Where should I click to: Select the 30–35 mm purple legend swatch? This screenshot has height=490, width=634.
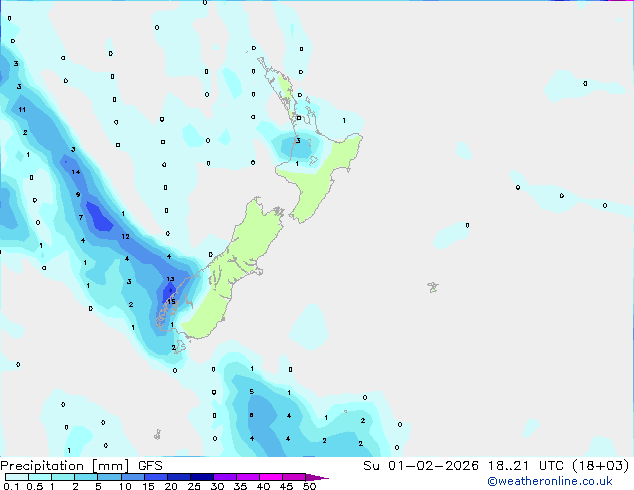click(x=225, y=477)
